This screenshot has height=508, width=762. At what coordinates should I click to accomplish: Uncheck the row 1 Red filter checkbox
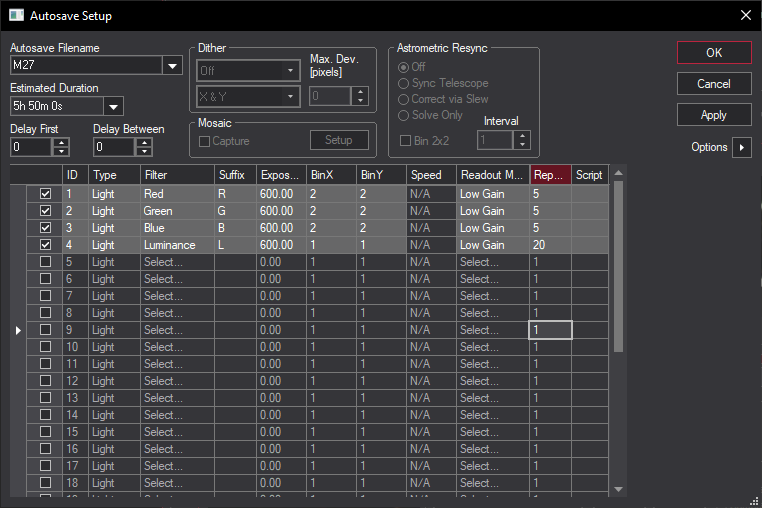click(45, 194)
